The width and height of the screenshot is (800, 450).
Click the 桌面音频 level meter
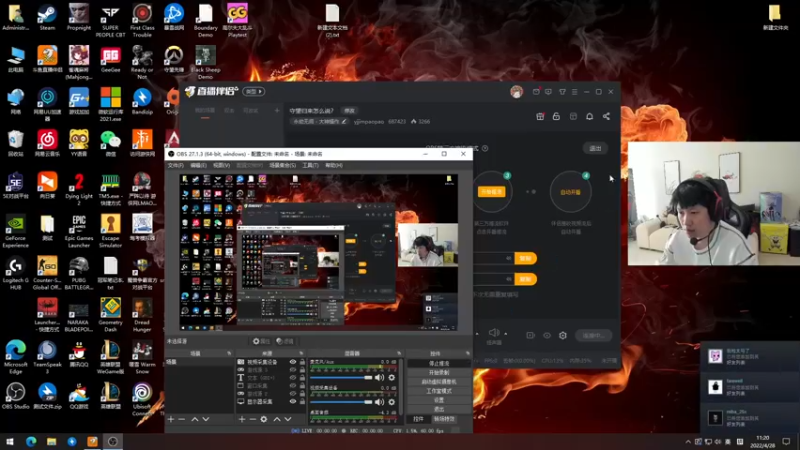pos(353,419)
